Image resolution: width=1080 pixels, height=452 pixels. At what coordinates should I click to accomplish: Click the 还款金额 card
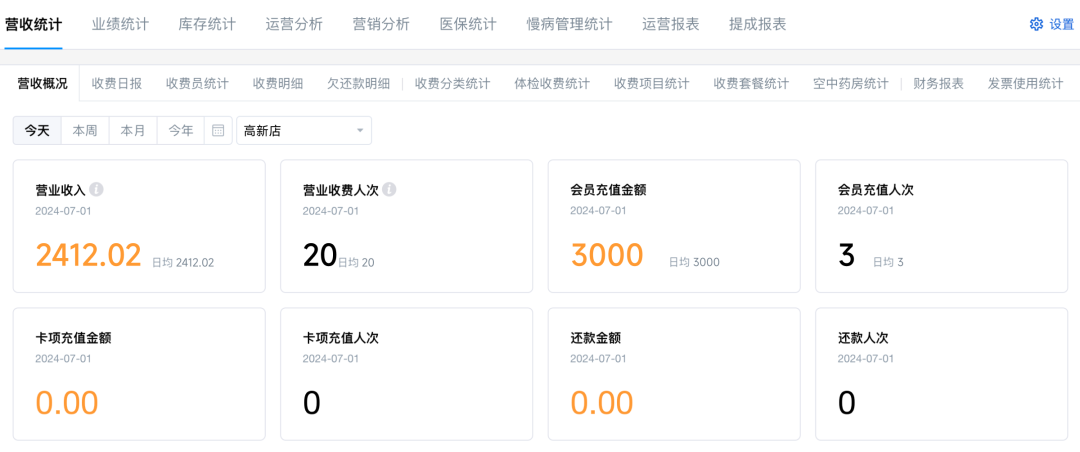coord(674,374)
